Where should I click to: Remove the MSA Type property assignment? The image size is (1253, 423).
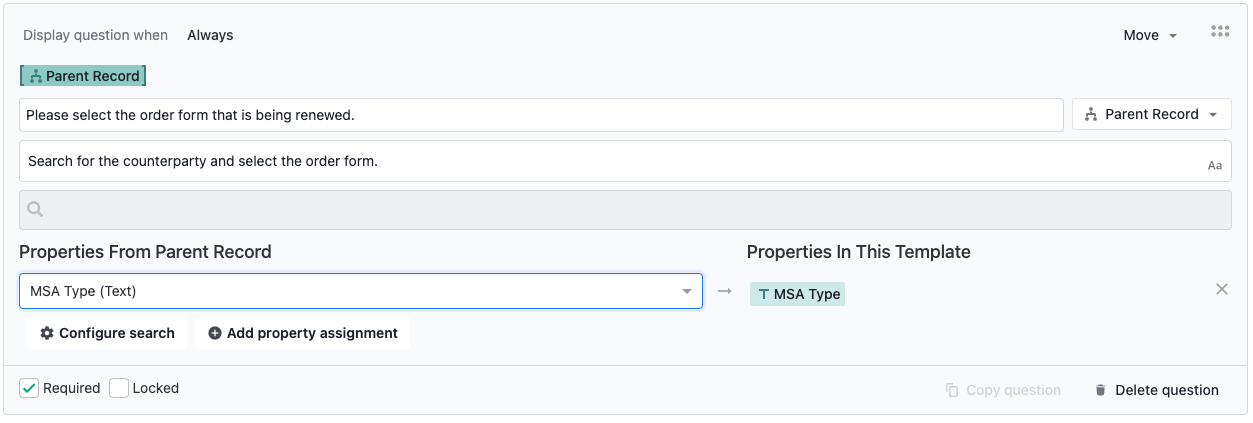point(1221,289)
